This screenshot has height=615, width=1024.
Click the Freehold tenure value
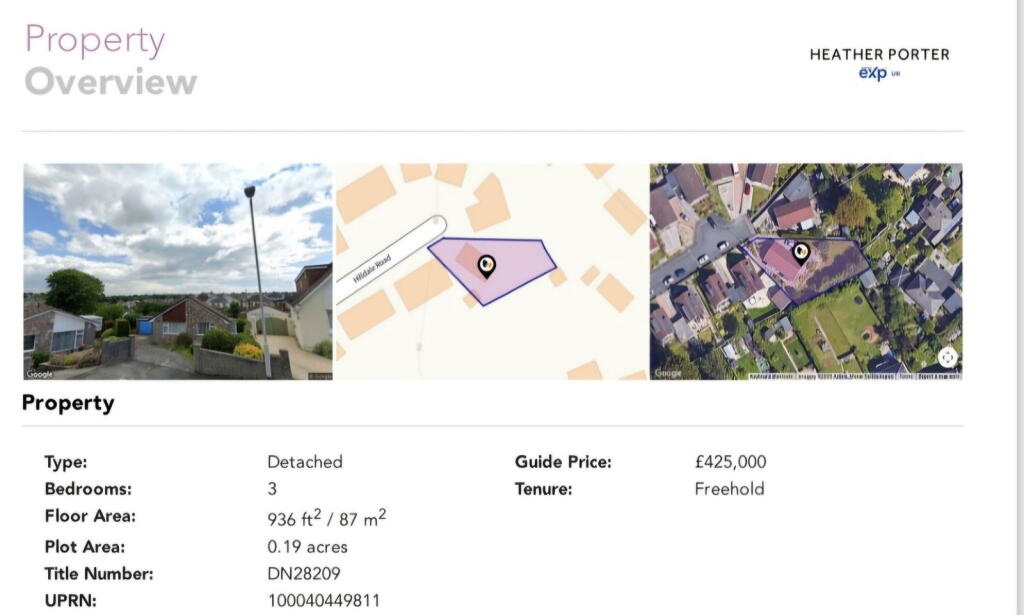[x=729, y=489]
